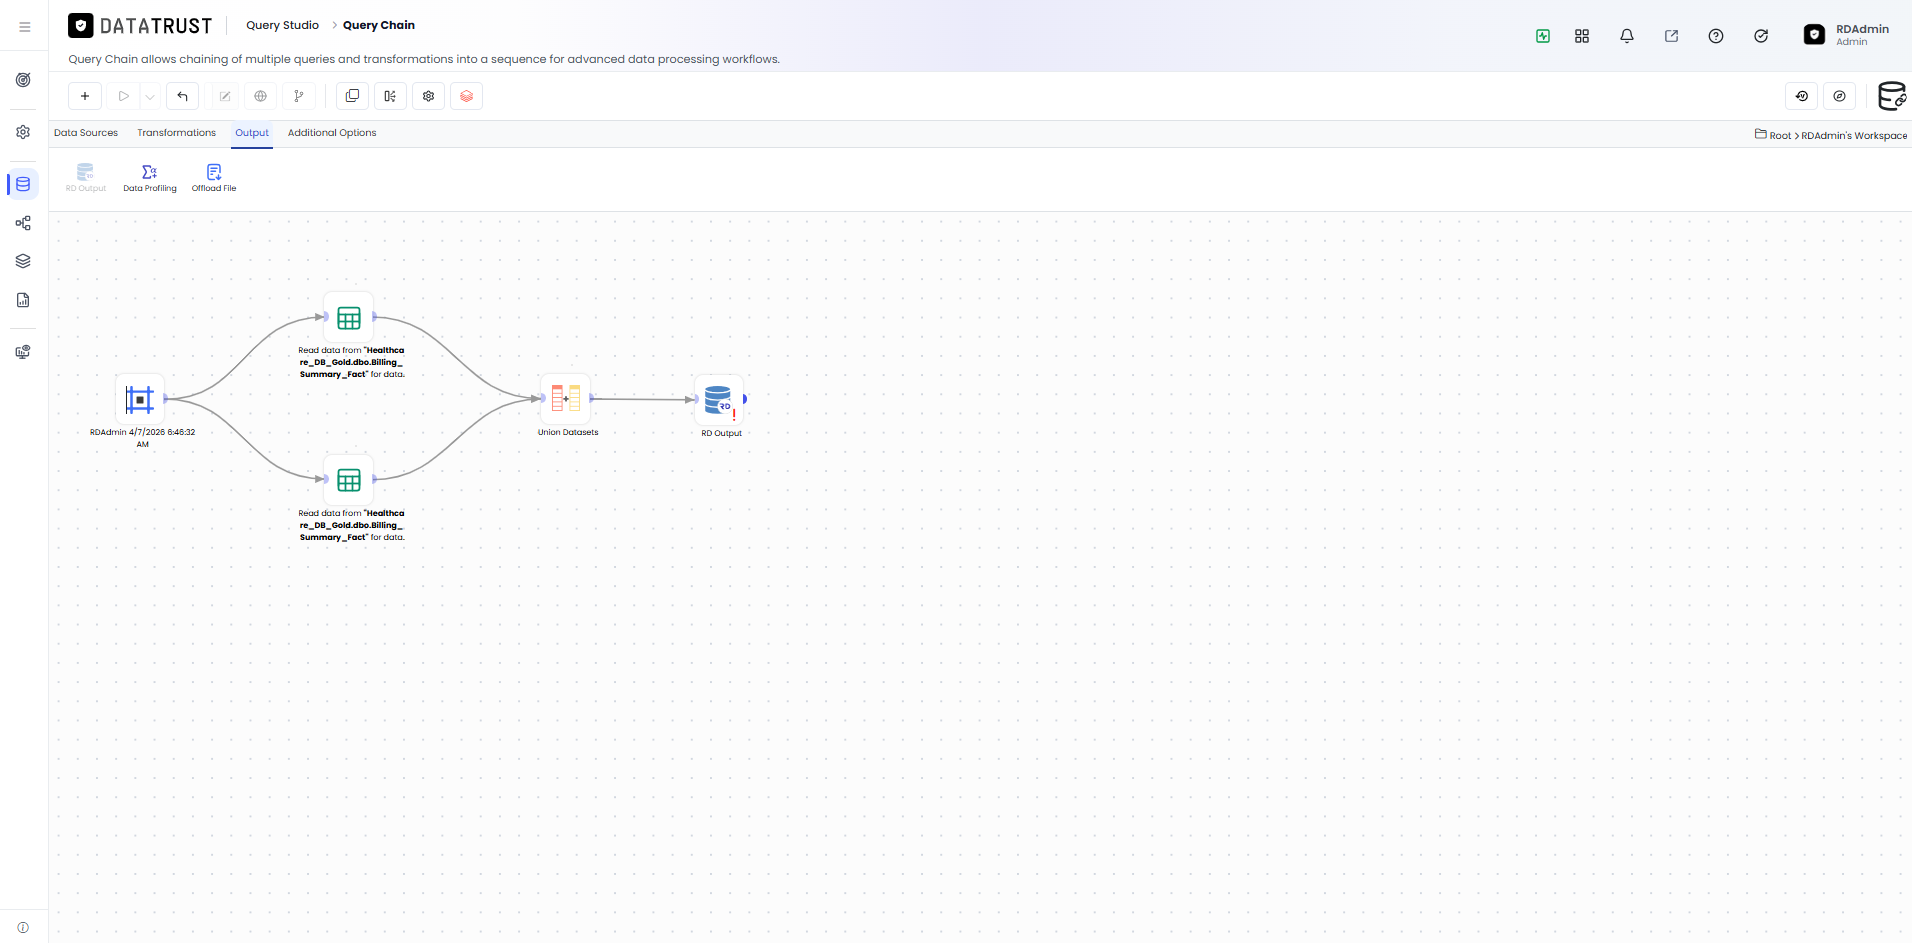Click the add new plus button
This screenshot has height=943, width=1912.
[85, 96]
